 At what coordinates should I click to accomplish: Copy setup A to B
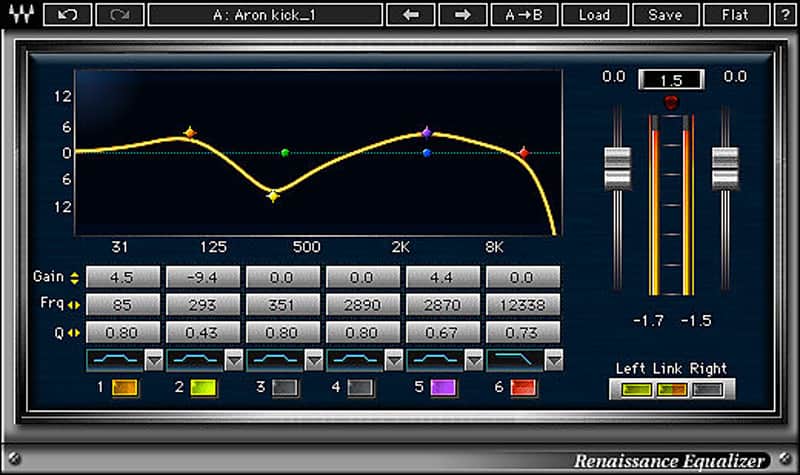[523, 15]
